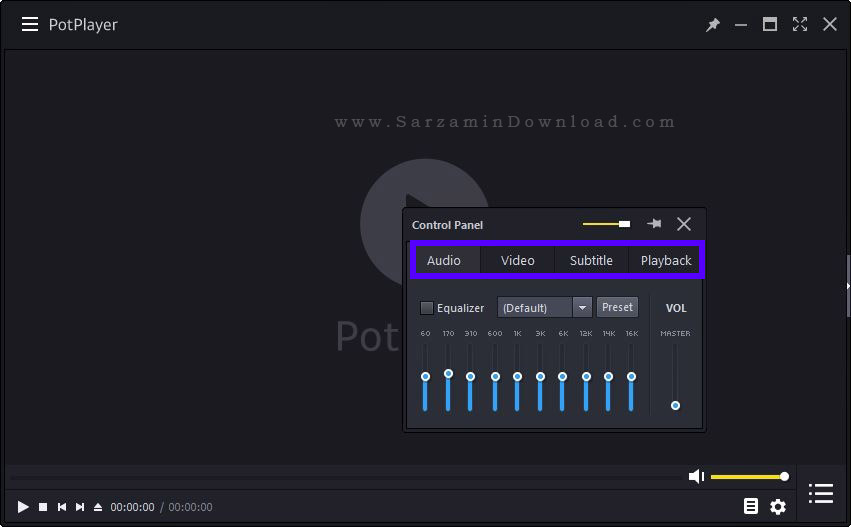Viewport: 851px width, 527px height.
Task: Close the Control Panel dialog
Action: pos(684,224)
